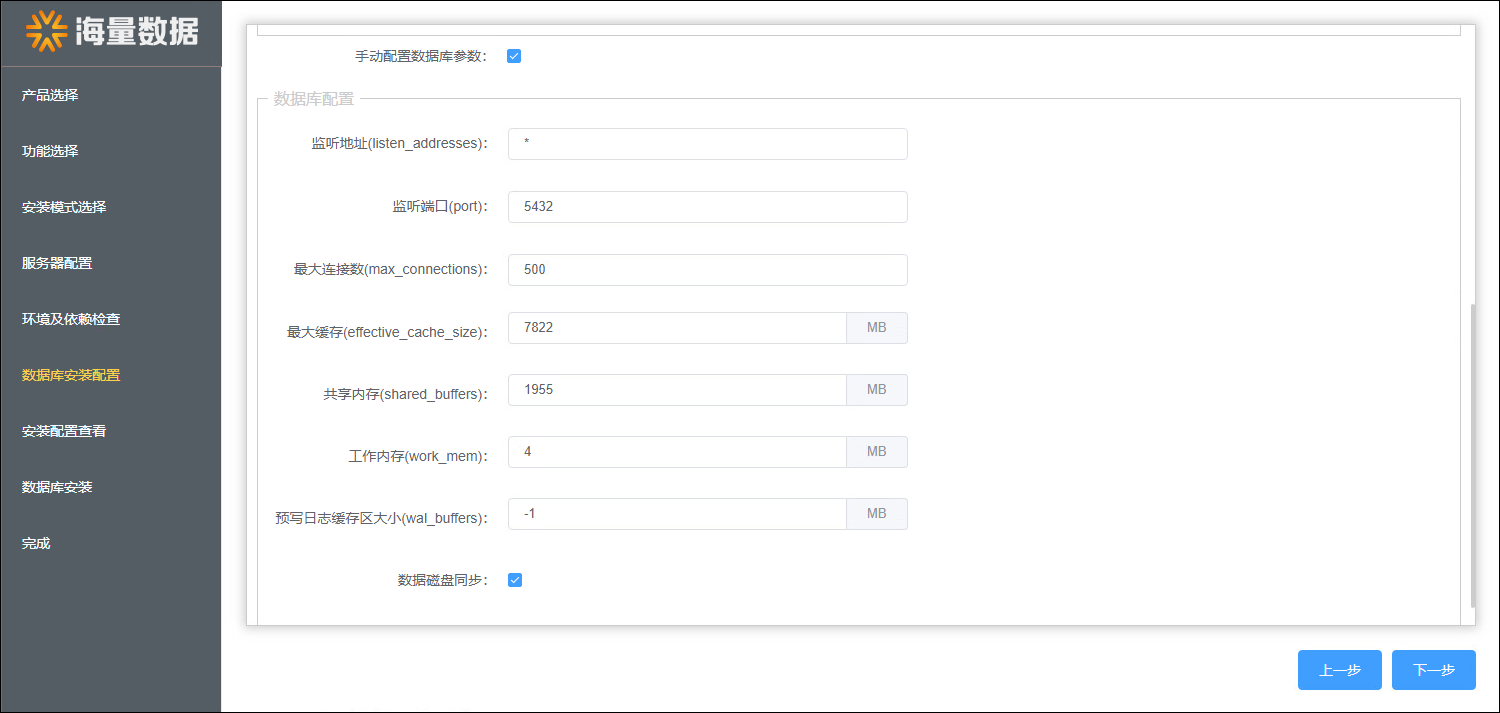This screenshot has height=713, width=1500.
Task: Click the 数据磁盘同步 label text
Action: click(x=442, y=580)
